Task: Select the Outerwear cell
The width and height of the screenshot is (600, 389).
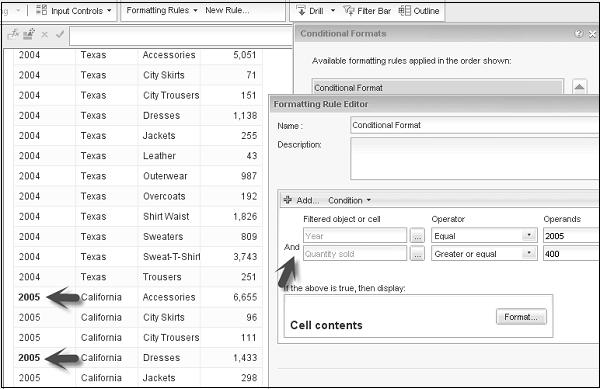Action: [x=169, y=176]
